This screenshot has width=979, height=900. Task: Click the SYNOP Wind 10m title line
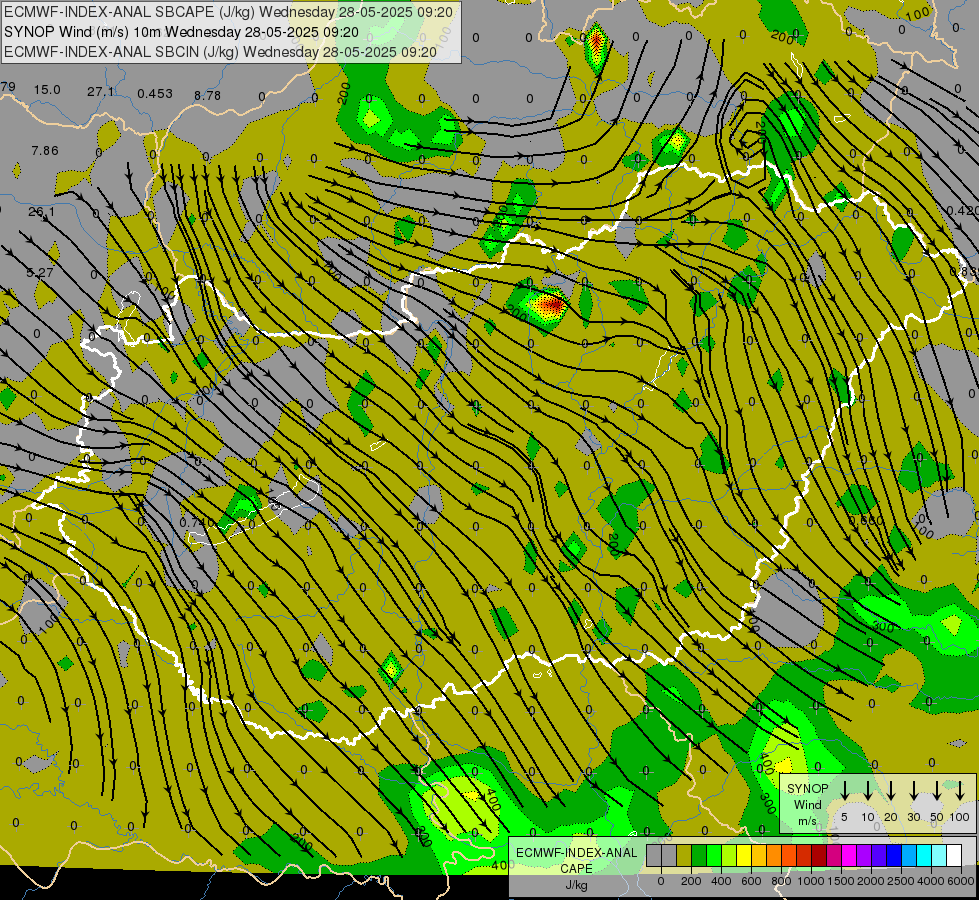click(181, 32)
